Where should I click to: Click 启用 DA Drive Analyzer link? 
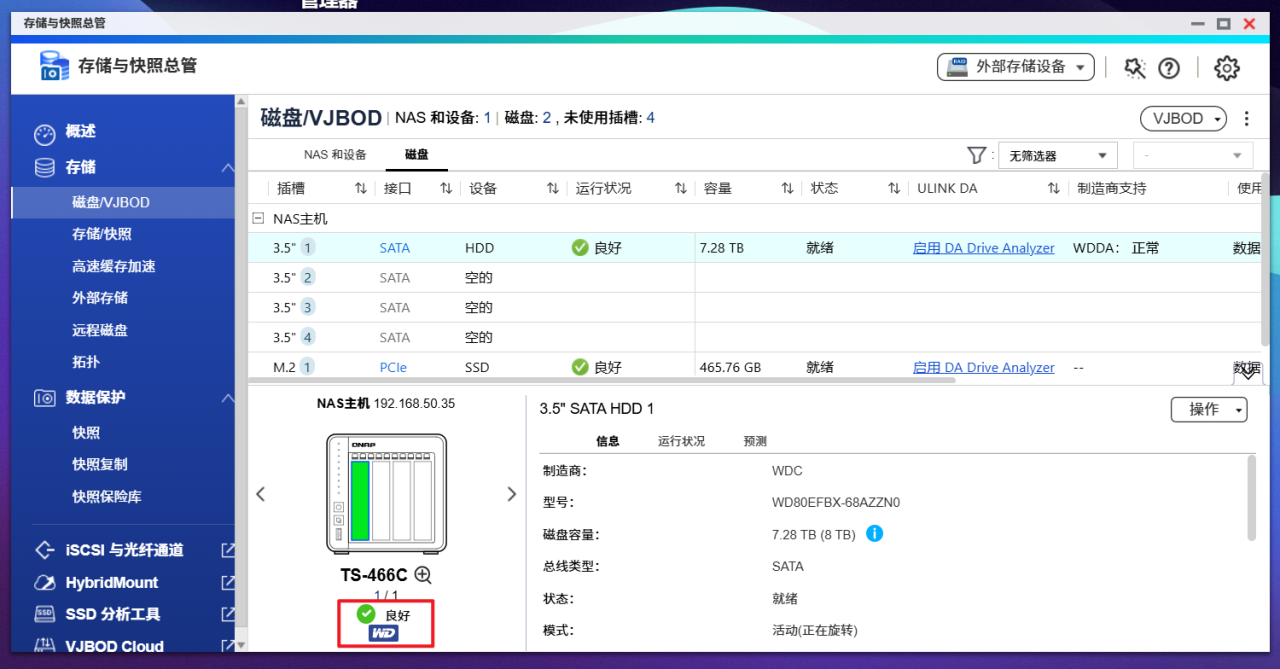(x=983, y=247)
